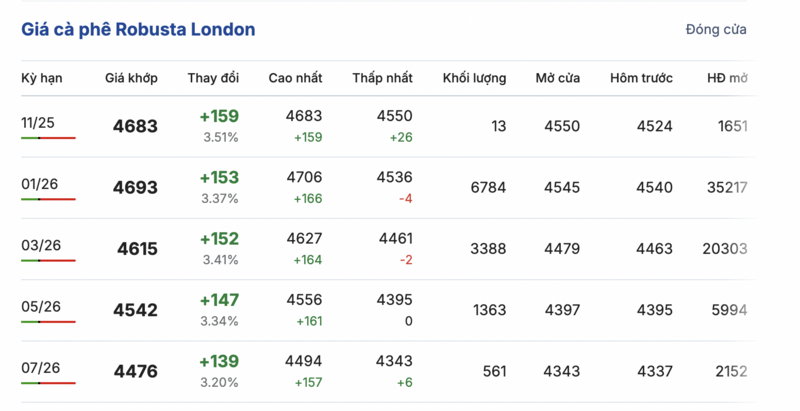Viewport: 800px width, 411px height.
Task: Click the "Hôm trước" column header
Action: [x=641, y=78]
